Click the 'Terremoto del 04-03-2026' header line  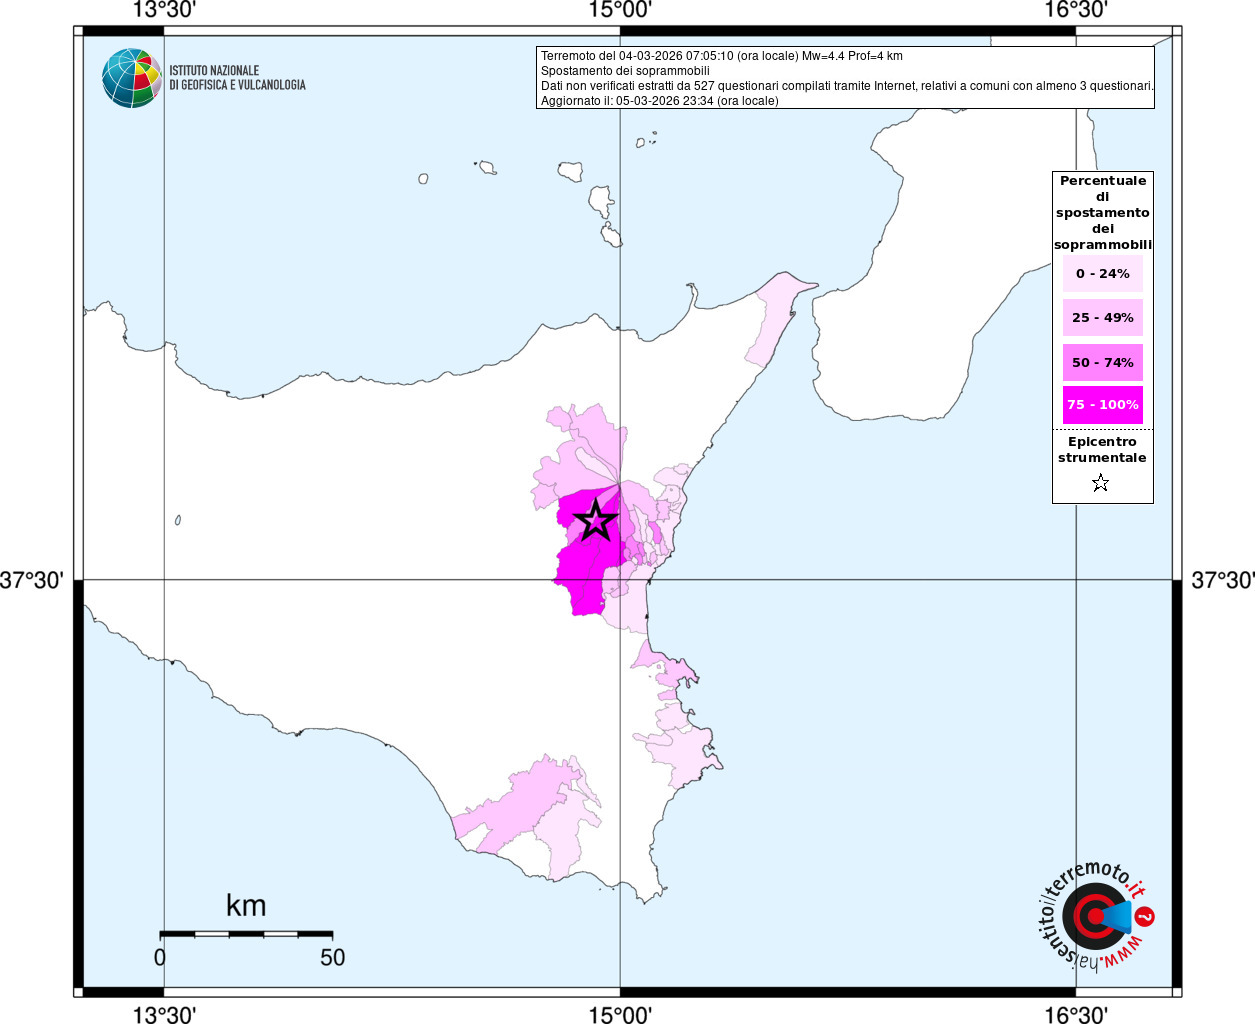722,56
